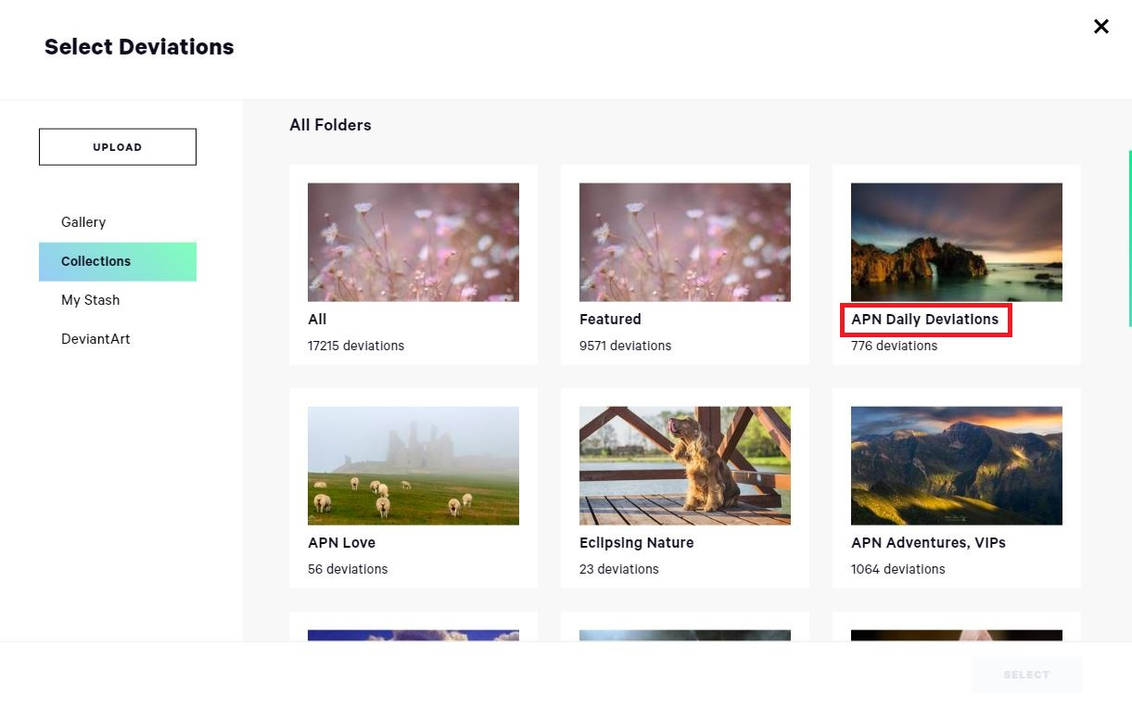Click the Upload button
Viewport: 1132px width, 706px height.
coord(117,147)
